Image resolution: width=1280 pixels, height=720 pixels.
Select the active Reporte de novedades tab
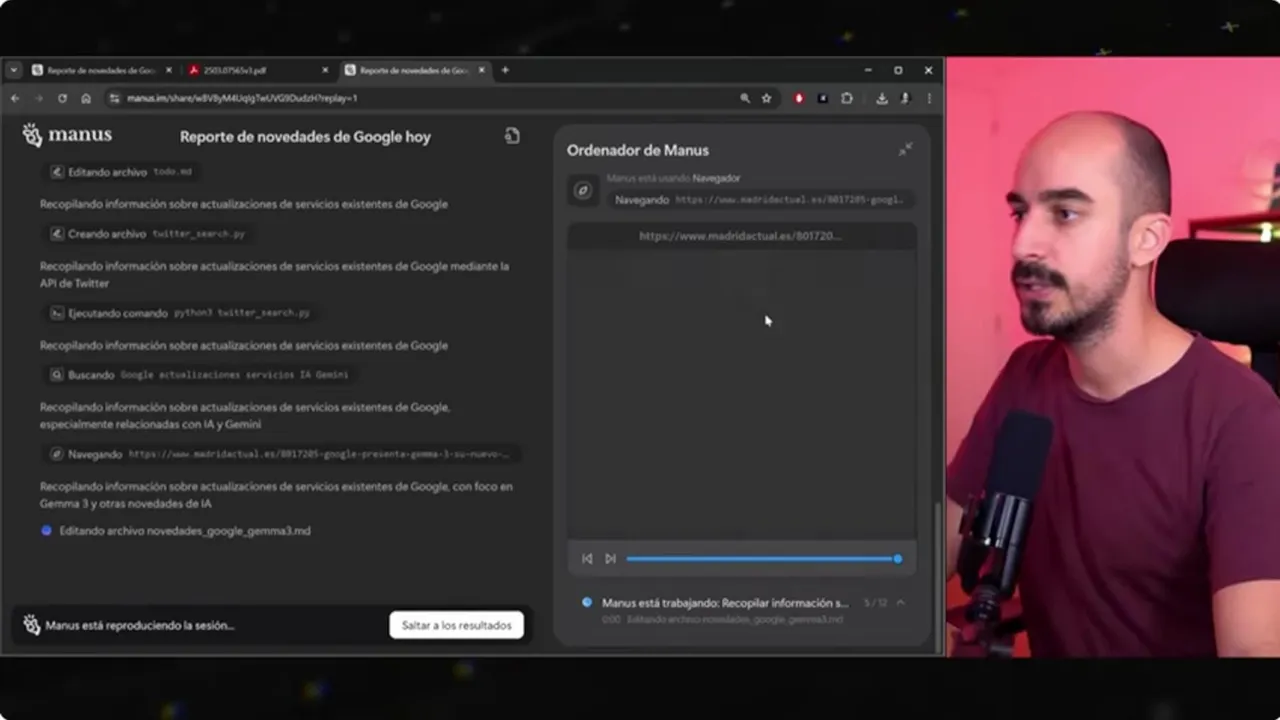click(414, 70)
